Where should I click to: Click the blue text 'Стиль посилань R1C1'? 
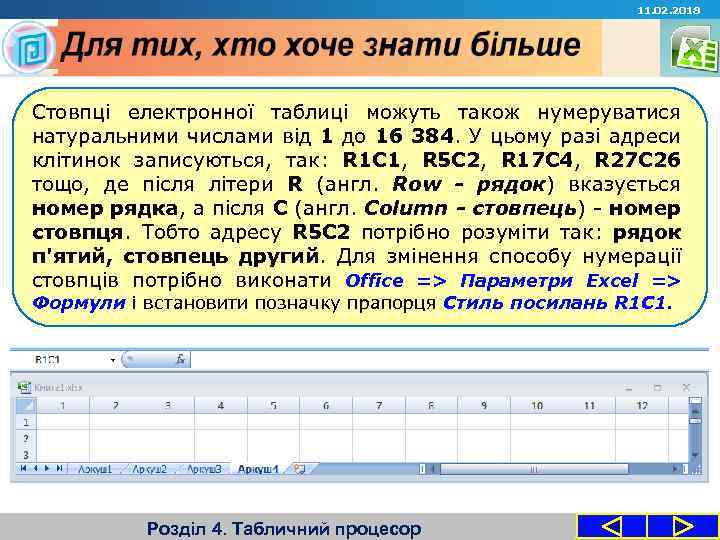555,303
